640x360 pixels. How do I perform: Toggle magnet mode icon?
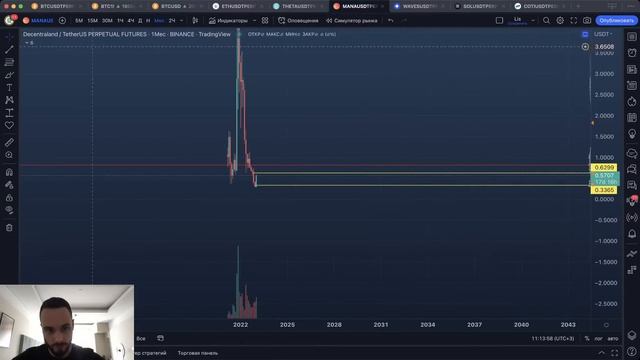pos(9,172)
